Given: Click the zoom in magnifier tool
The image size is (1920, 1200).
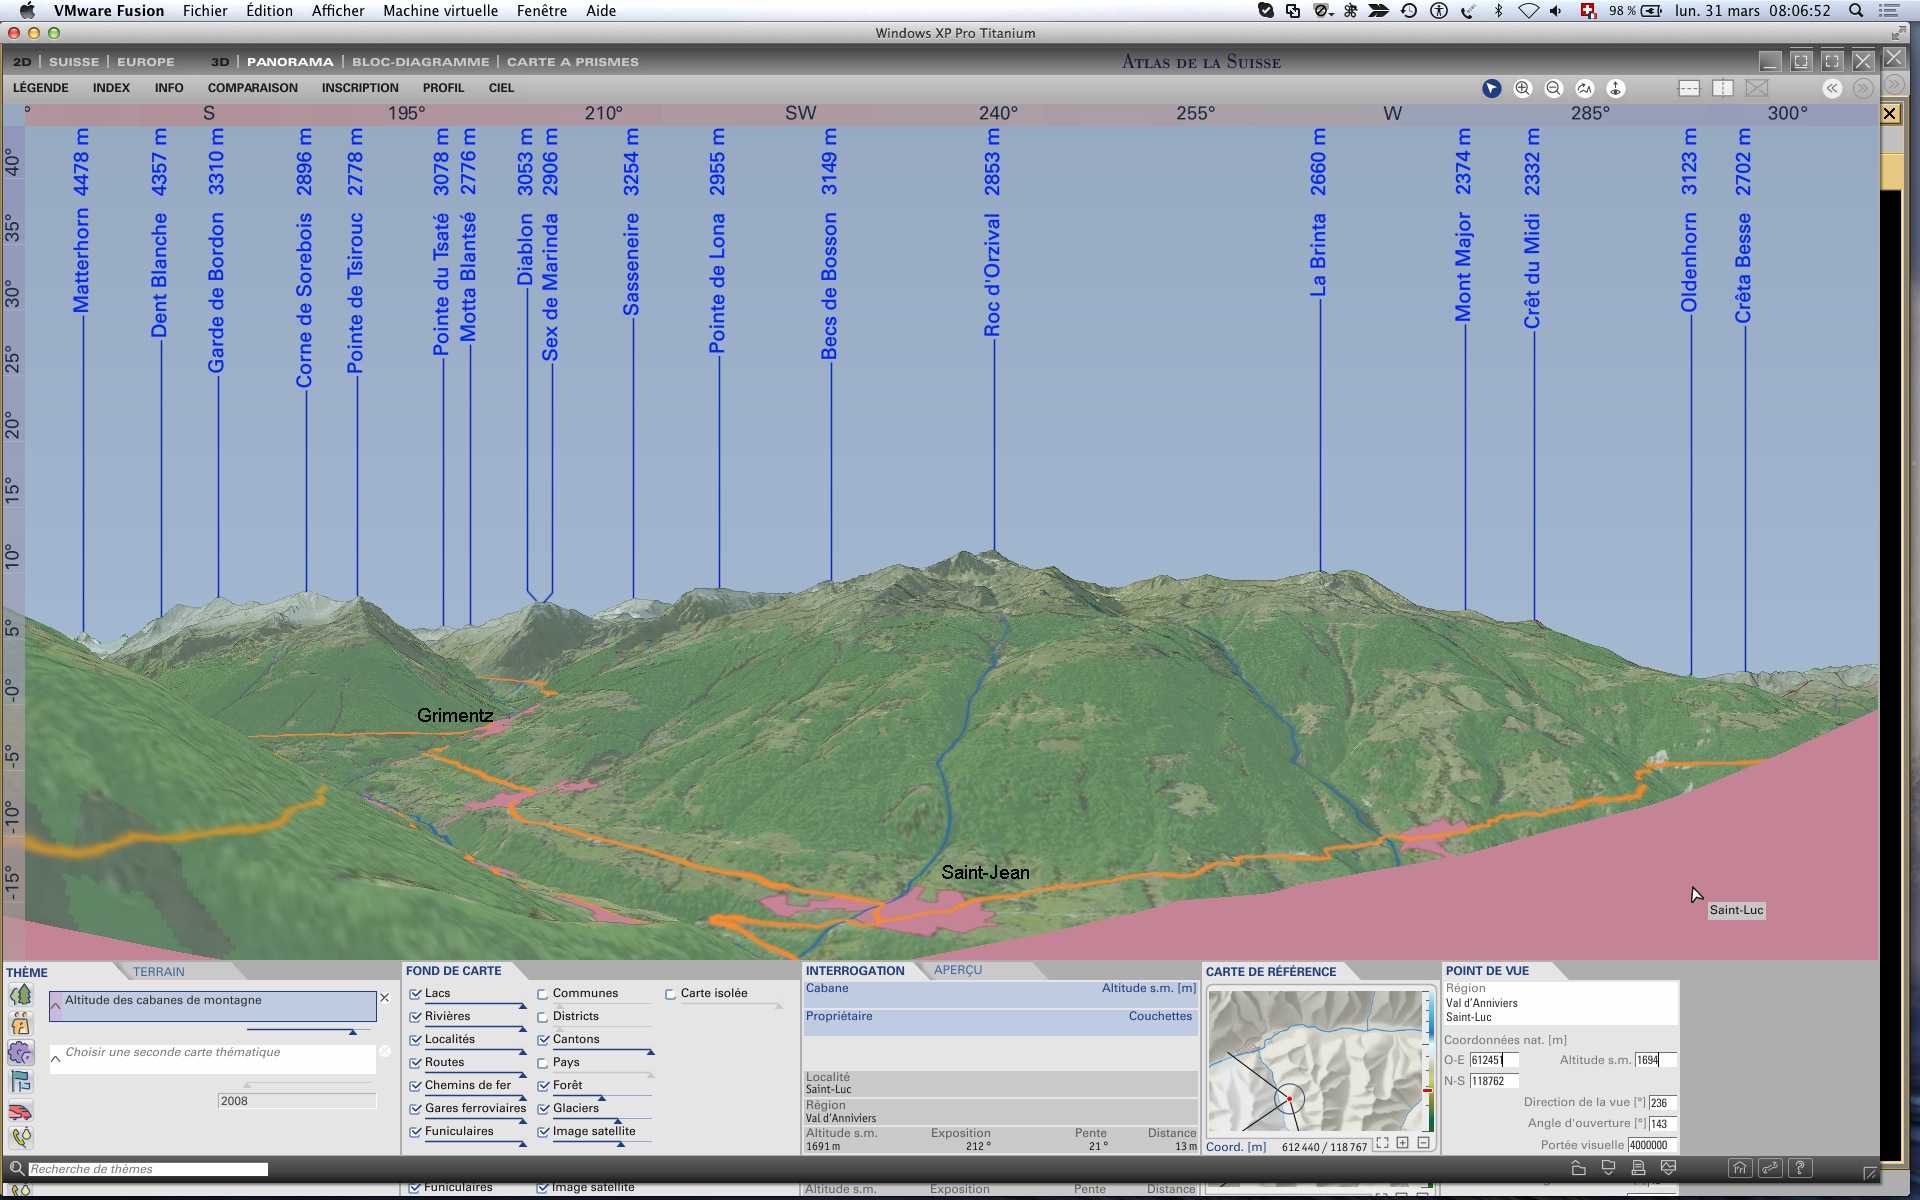Looking at the screenshot, I should [x=1522, y=89].
